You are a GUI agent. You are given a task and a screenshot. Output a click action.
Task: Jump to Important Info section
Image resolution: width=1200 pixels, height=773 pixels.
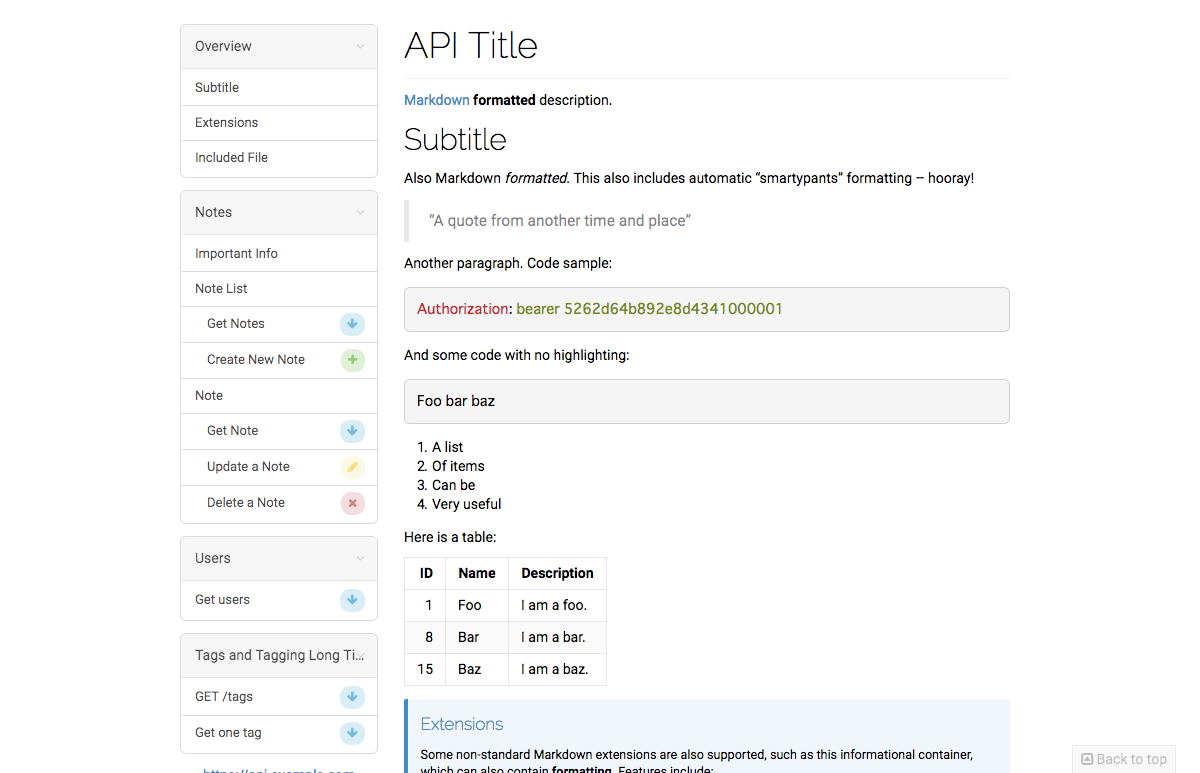236,254
